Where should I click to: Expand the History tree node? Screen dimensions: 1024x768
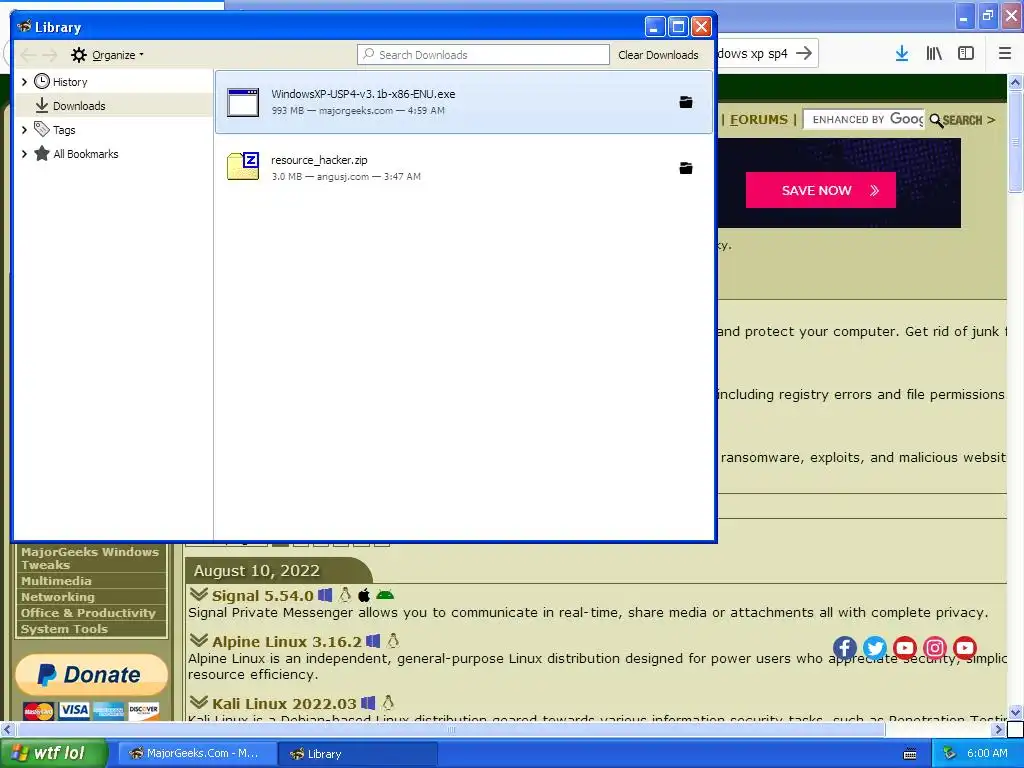[24, 82]
